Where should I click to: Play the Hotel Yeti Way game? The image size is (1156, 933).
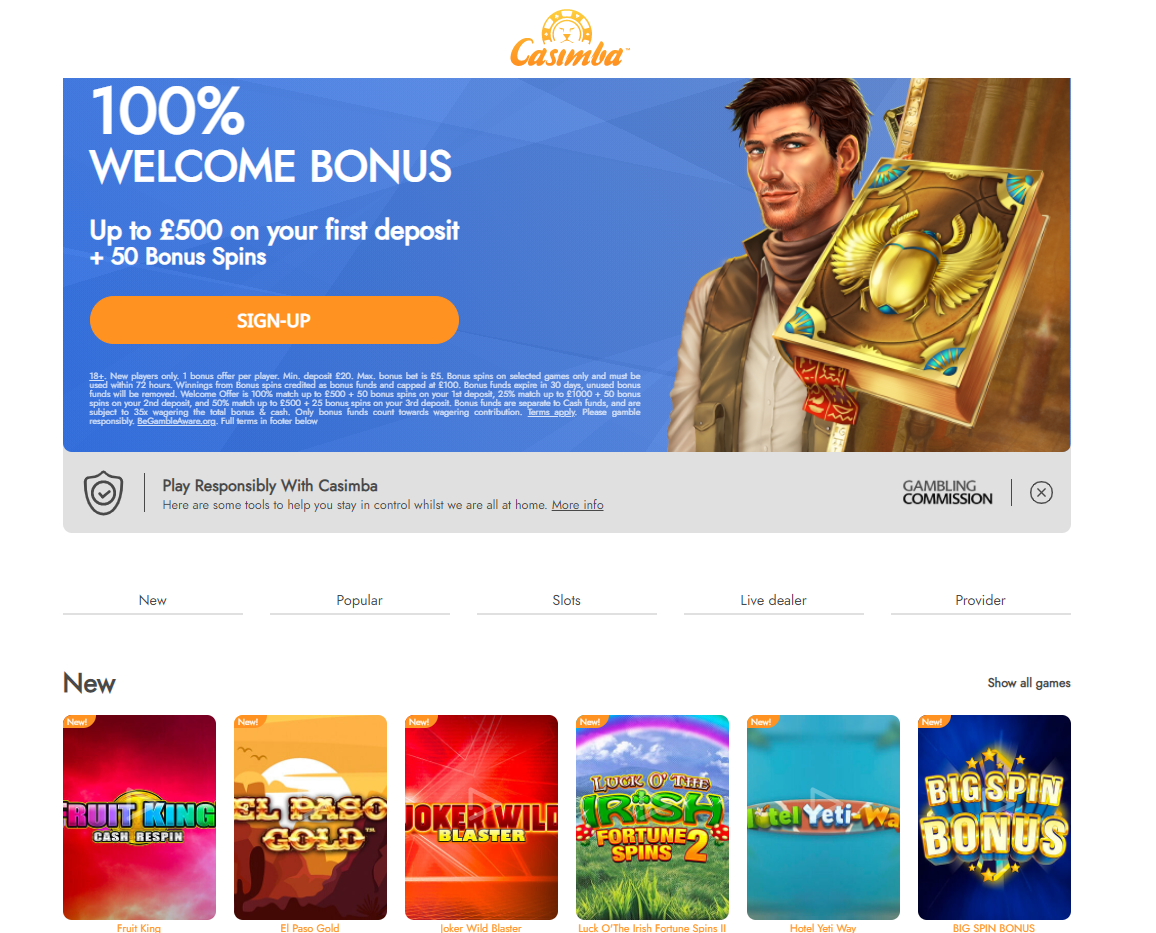pos(824,817)
